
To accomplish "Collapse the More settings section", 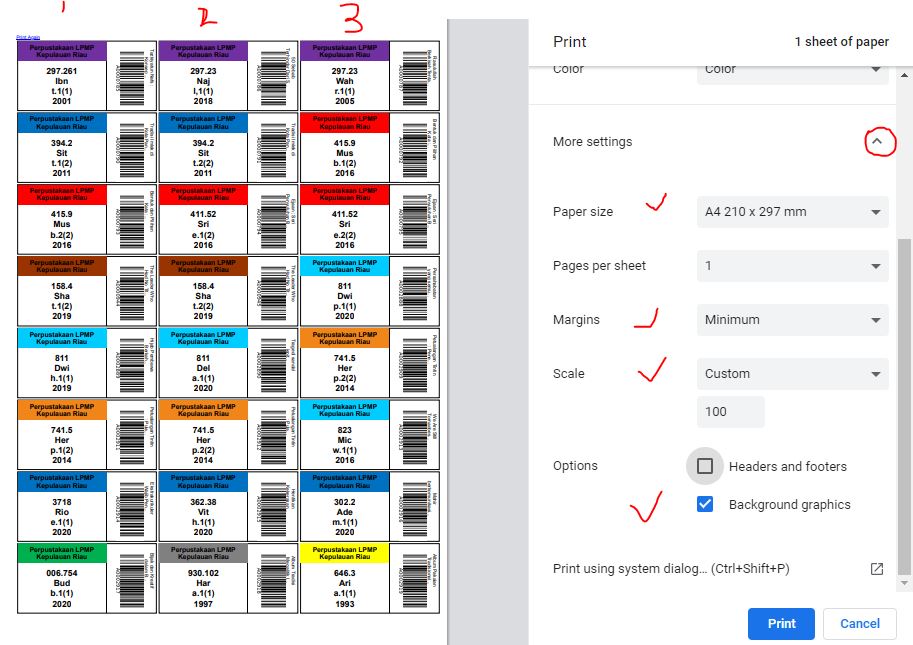I will 878,141.
